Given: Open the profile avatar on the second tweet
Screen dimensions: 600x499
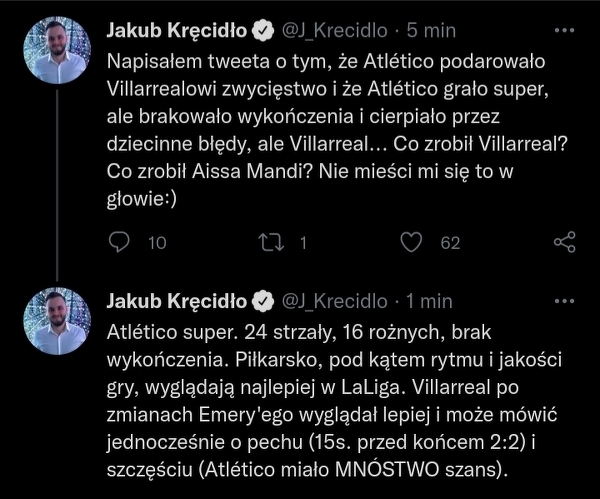Looking at the screenshot, I should (57, 320).
